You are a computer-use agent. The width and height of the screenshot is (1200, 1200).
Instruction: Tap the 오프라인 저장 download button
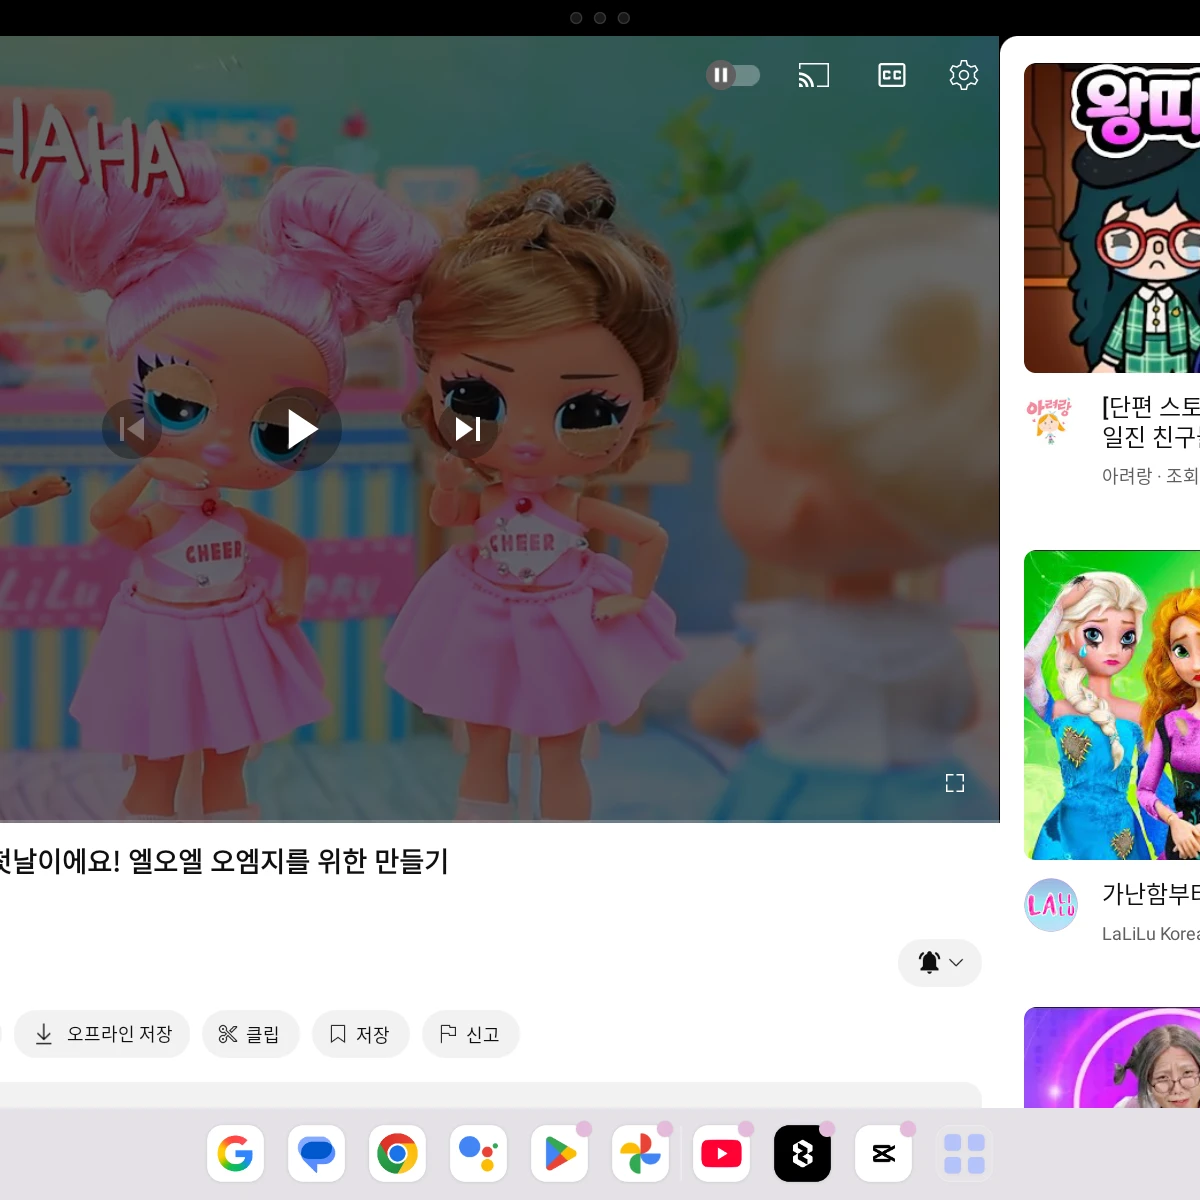pyautogui.click(x=102, y=1034)
